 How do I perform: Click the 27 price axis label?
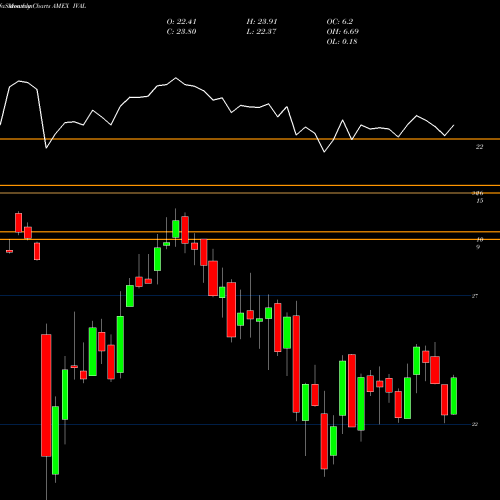(475, 296)
